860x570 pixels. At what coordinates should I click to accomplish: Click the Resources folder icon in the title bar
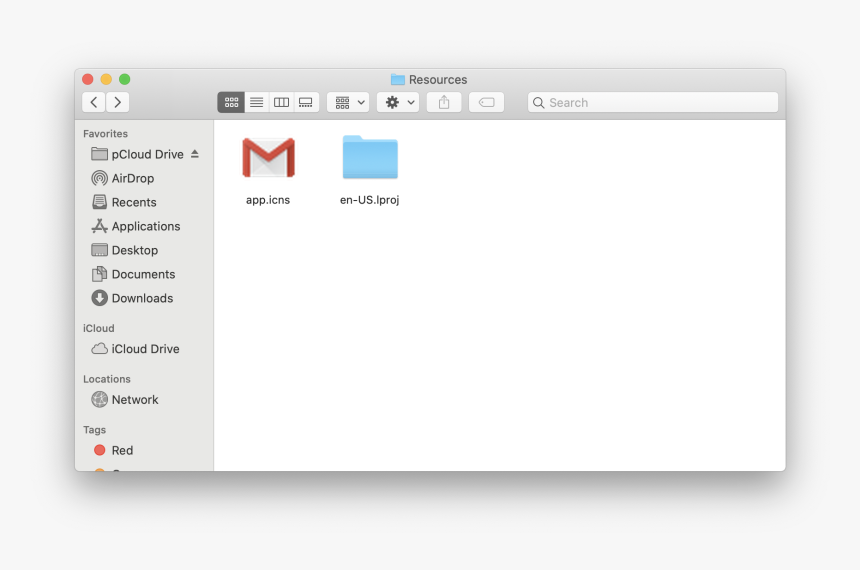tap(398, 80)
